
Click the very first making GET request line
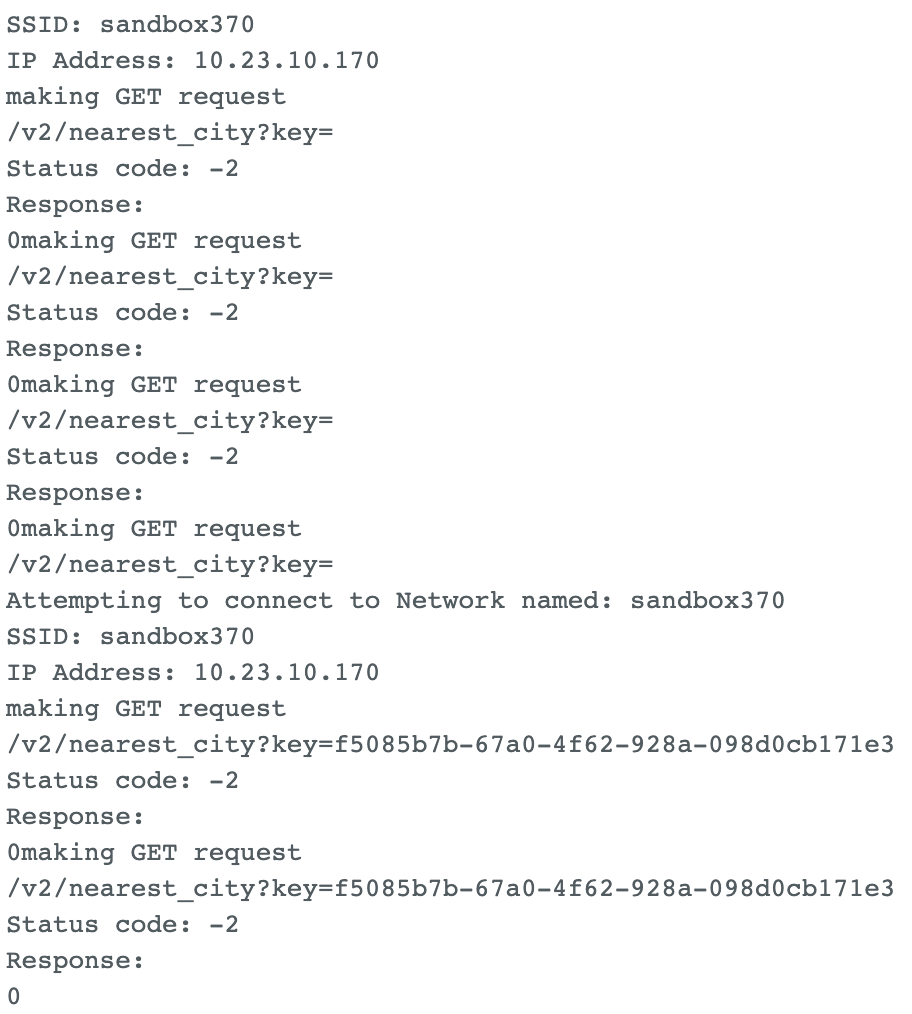click(146, 96)
